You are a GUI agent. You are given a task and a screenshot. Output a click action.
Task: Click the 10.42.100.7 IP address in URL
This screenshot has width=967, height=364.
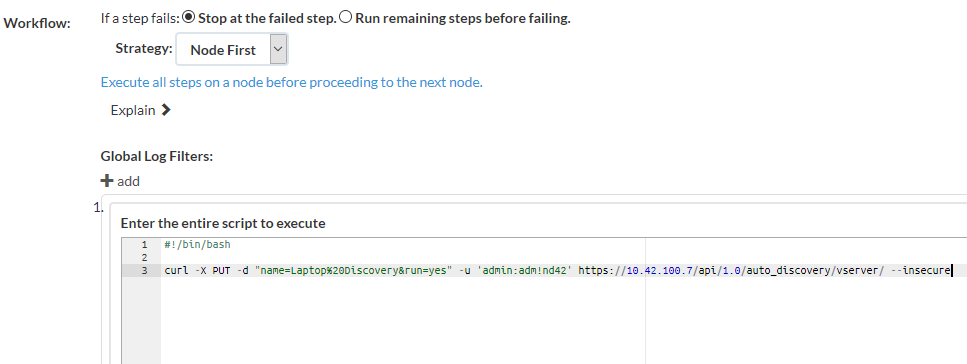click(660, 270)
